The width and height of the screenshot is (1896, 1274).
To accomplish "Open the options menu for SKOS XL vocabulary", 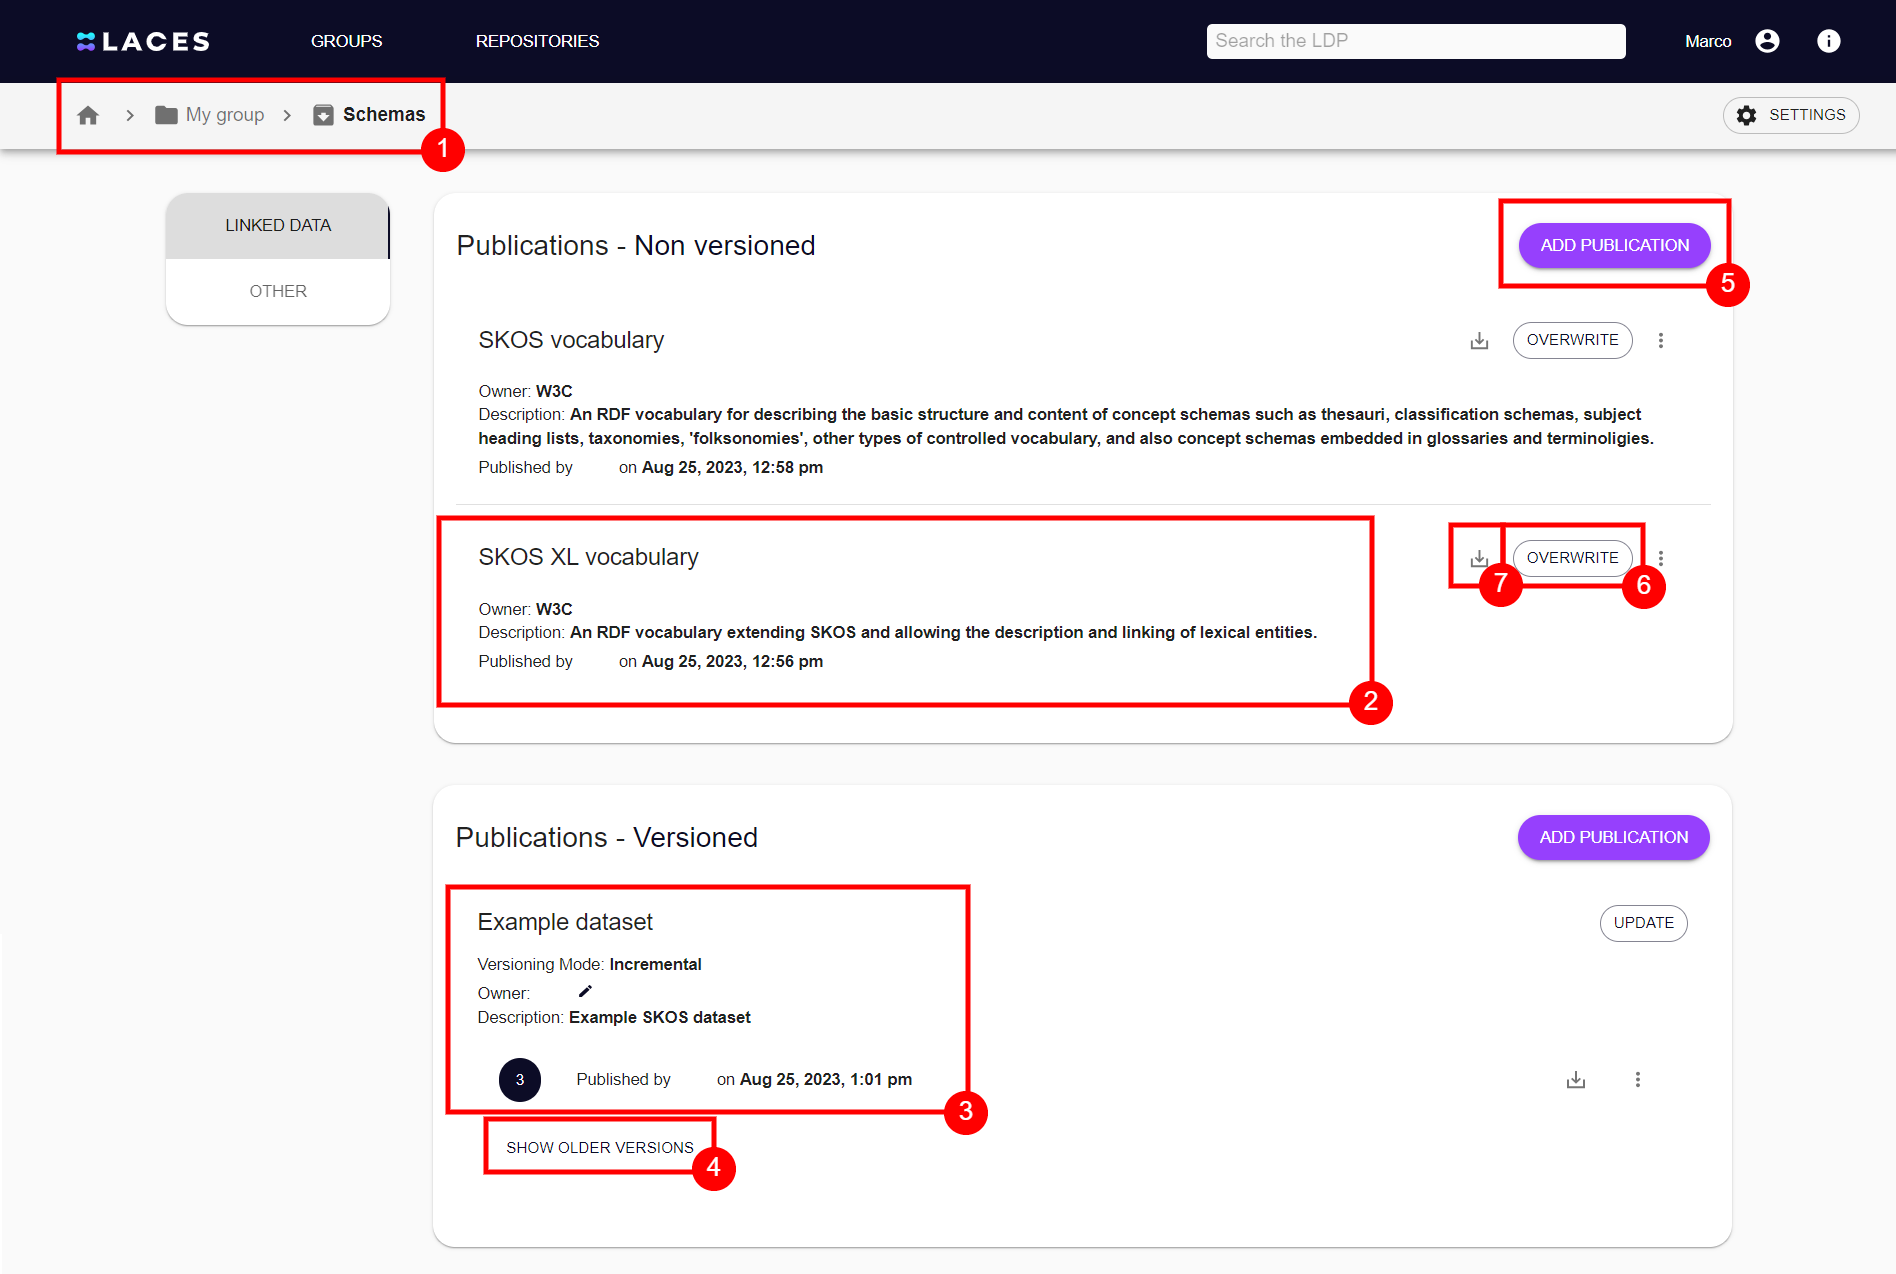I will (1661, 558).
